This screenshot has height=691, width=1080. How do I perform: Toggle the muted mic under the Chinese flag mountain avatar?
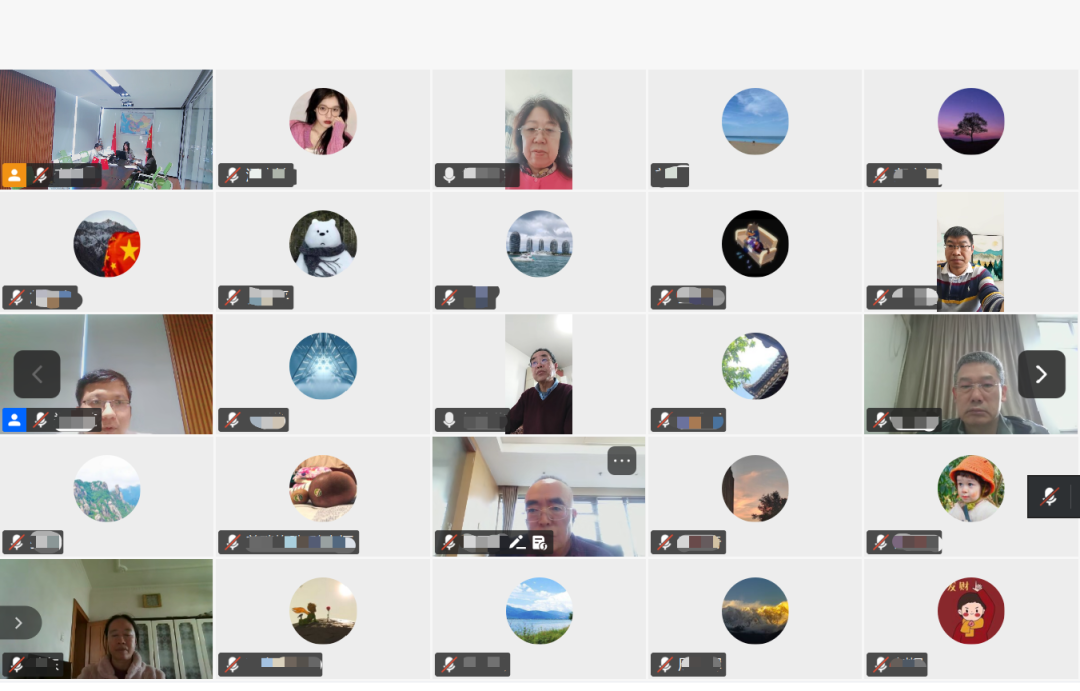pyautogui.click(x=17, y=298)
